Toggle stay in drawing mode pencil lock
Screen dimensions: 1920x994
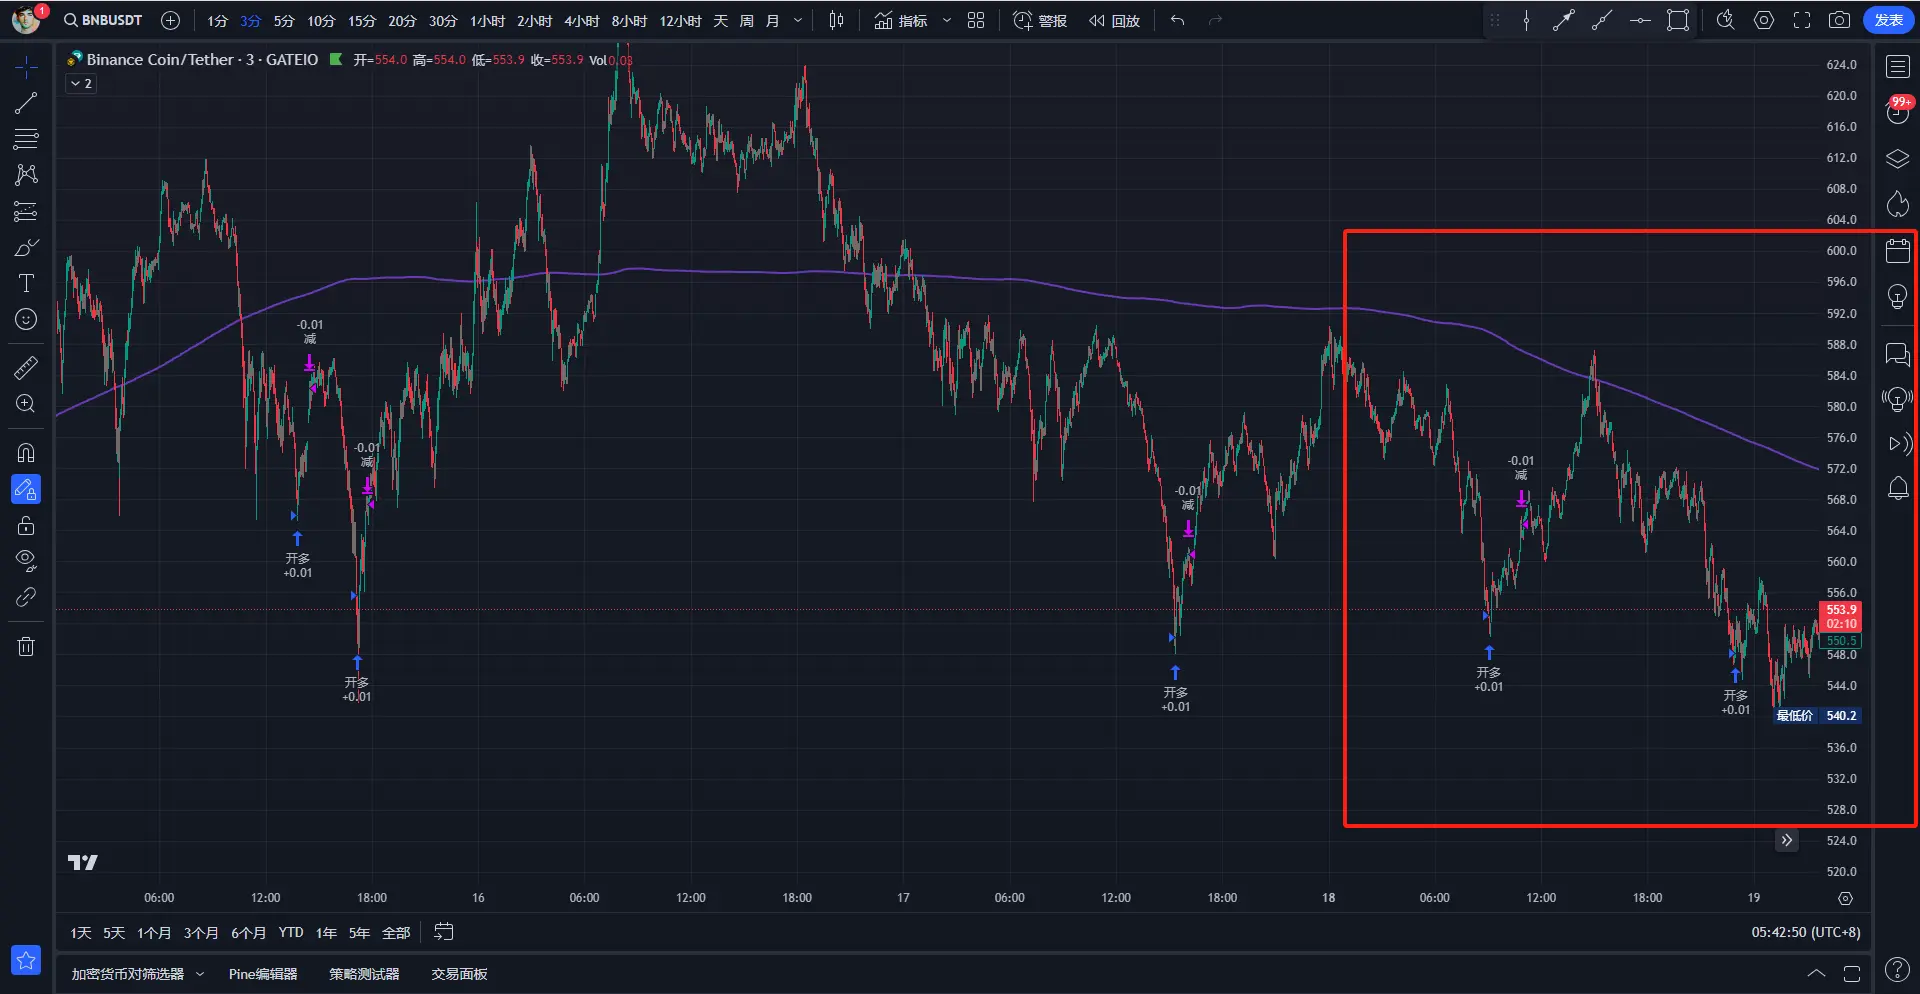pyautogui.click(x=26, y=489)
